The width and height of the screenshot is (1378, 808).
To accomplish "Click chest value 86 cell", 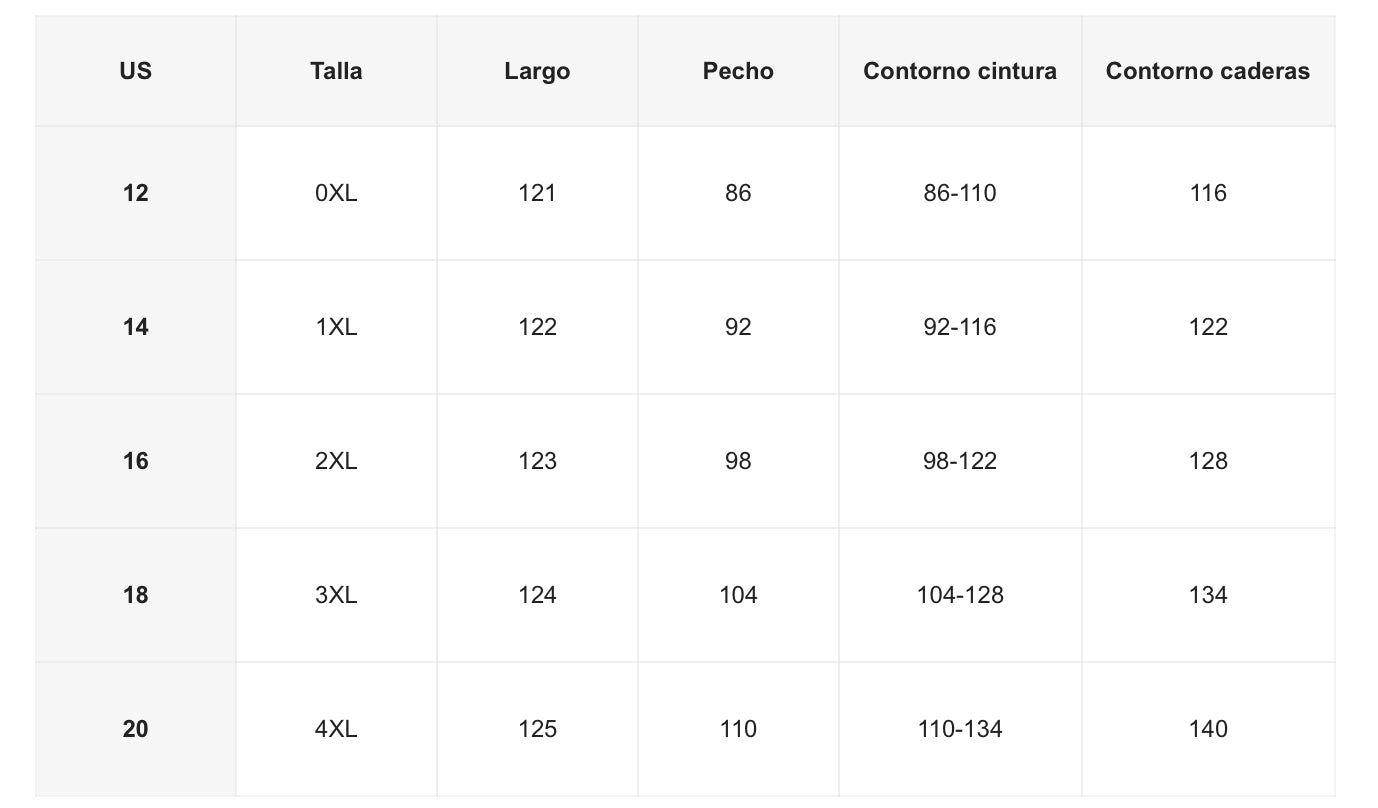I will pos(738,193).
